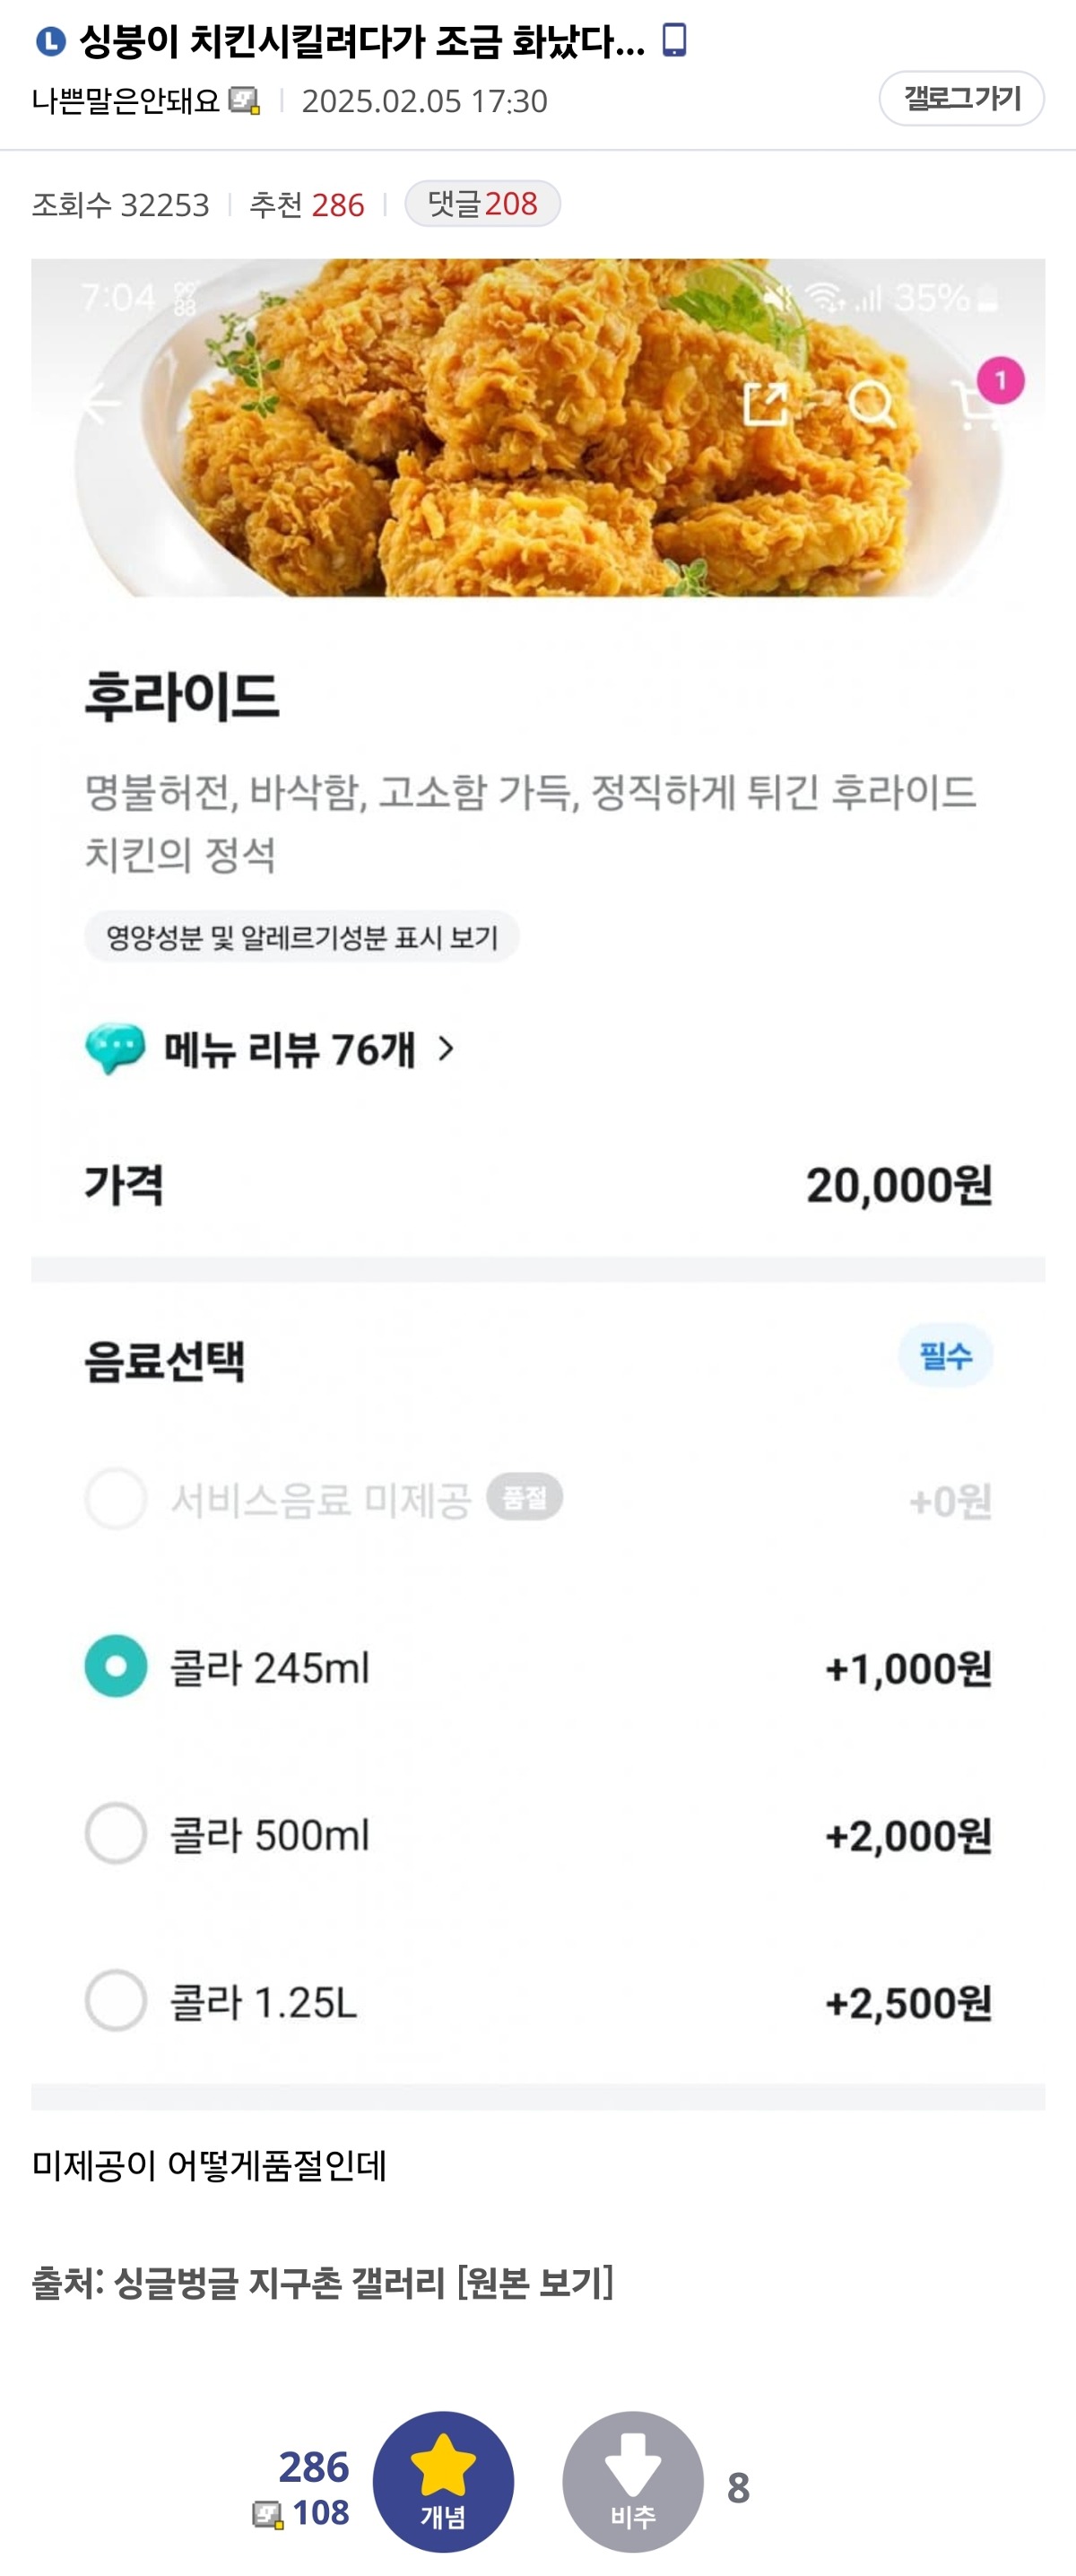This screenshot has width=1076, height=2576.
Task: Click the blue 개념 star recommend button
Action: point(443,2482)
